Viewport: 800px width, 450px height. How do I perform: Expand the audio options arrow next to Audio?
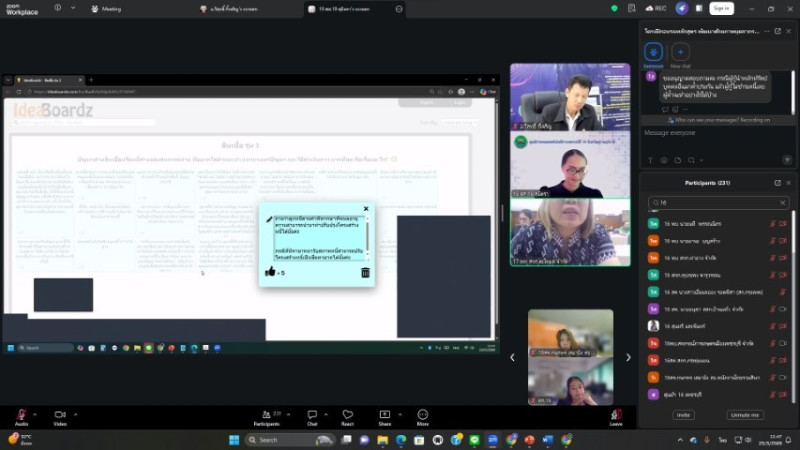(36, 411)
